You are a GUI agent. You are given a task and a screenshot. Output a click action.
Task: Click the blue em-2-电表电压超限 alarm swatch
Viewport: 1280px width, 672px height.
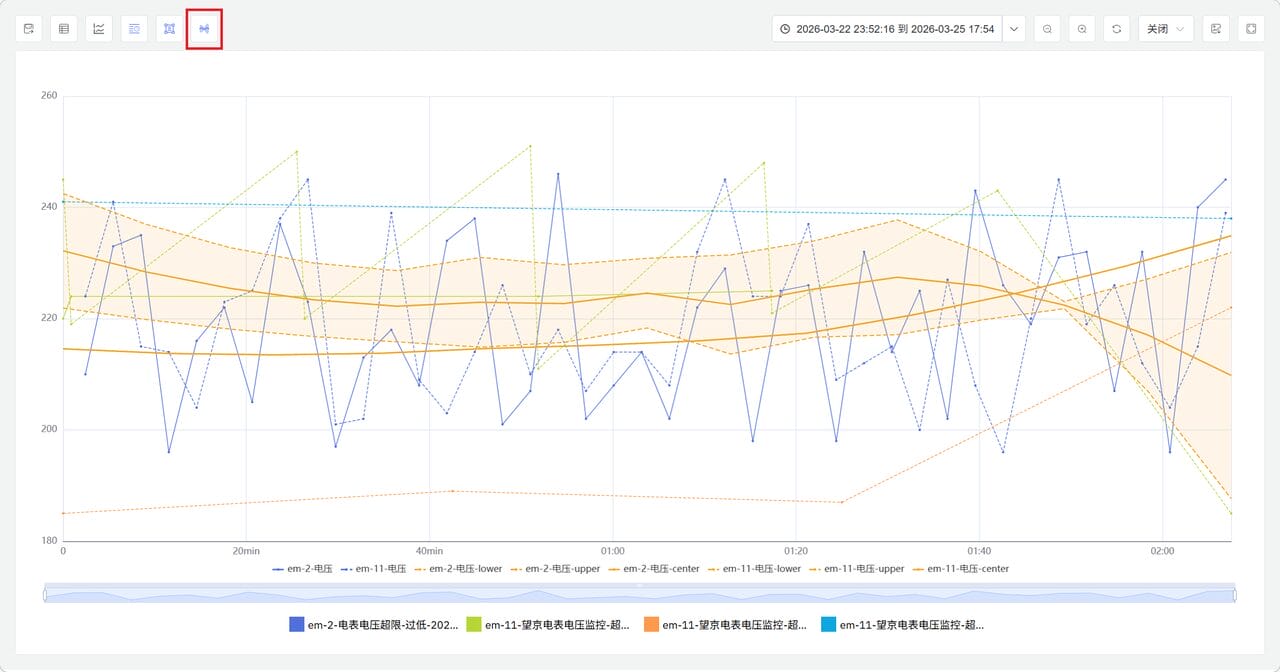point(297,625)
